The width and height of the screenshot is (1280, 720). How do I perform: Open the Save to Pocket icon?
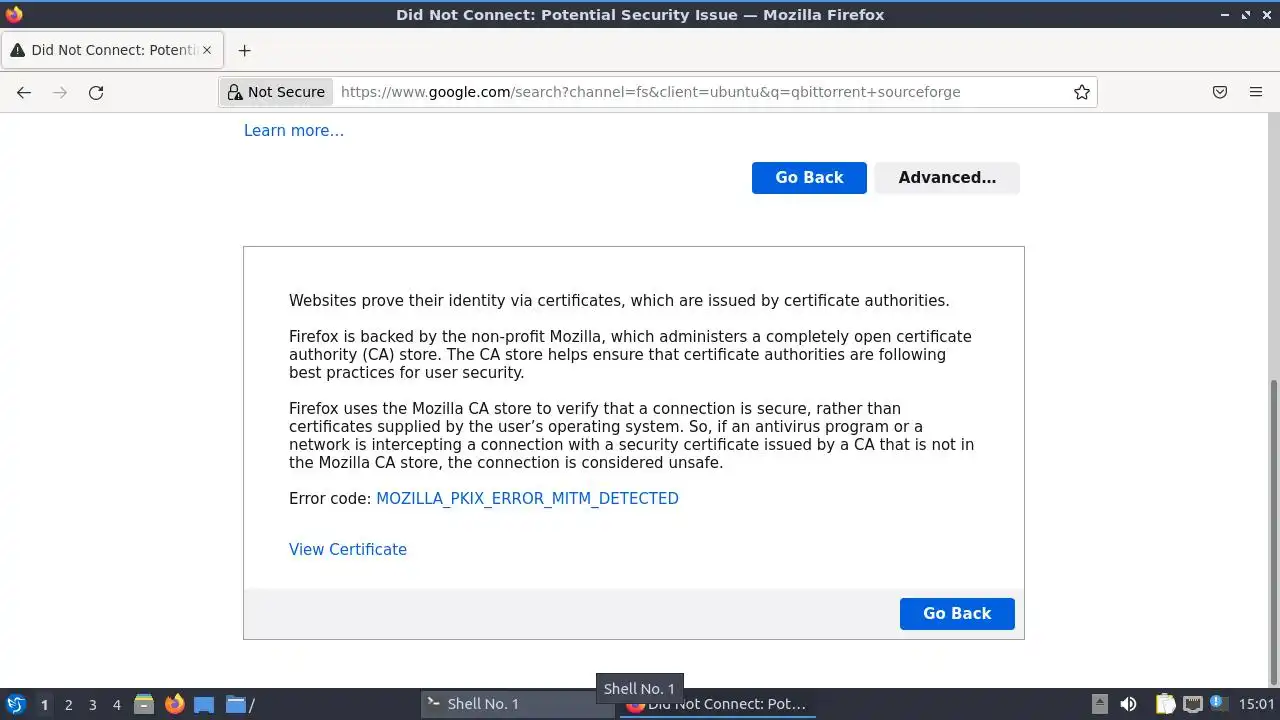point(1220,92)
